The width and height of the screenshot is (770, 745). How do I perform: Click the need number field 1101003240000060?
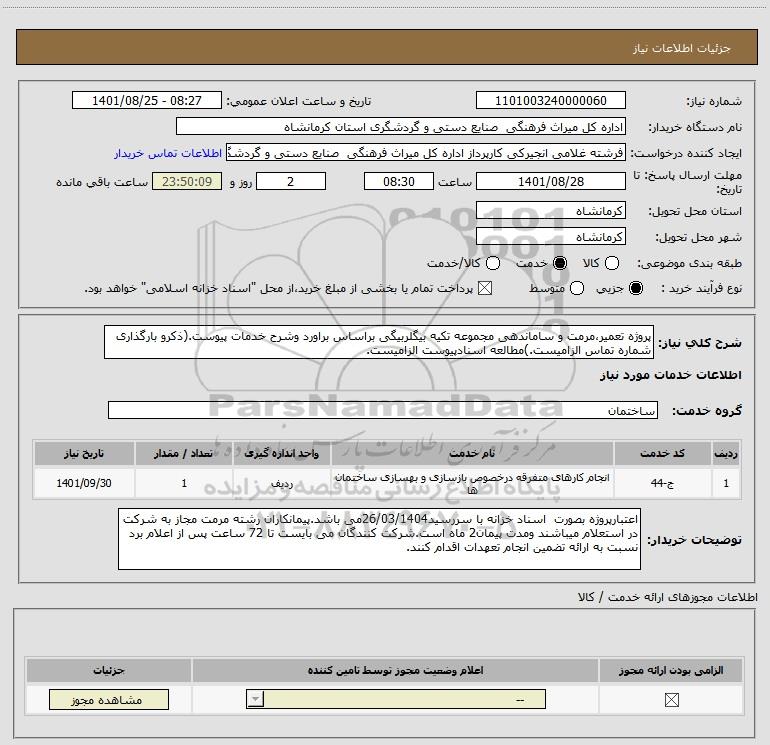550,101
